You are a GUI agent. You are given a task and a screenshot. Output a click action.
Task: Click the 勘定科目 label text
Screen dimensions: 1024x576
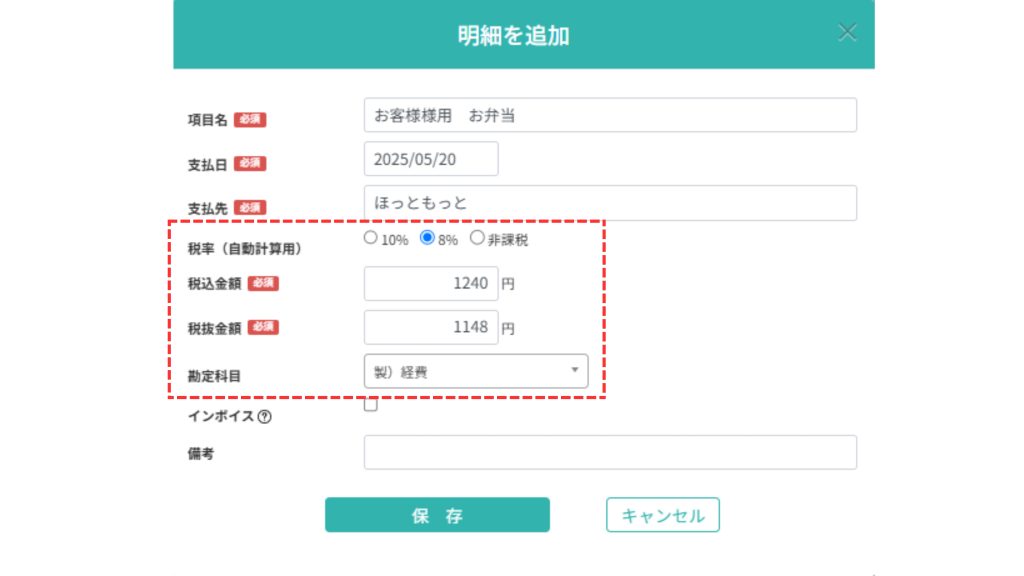click(x=214, y=376)
